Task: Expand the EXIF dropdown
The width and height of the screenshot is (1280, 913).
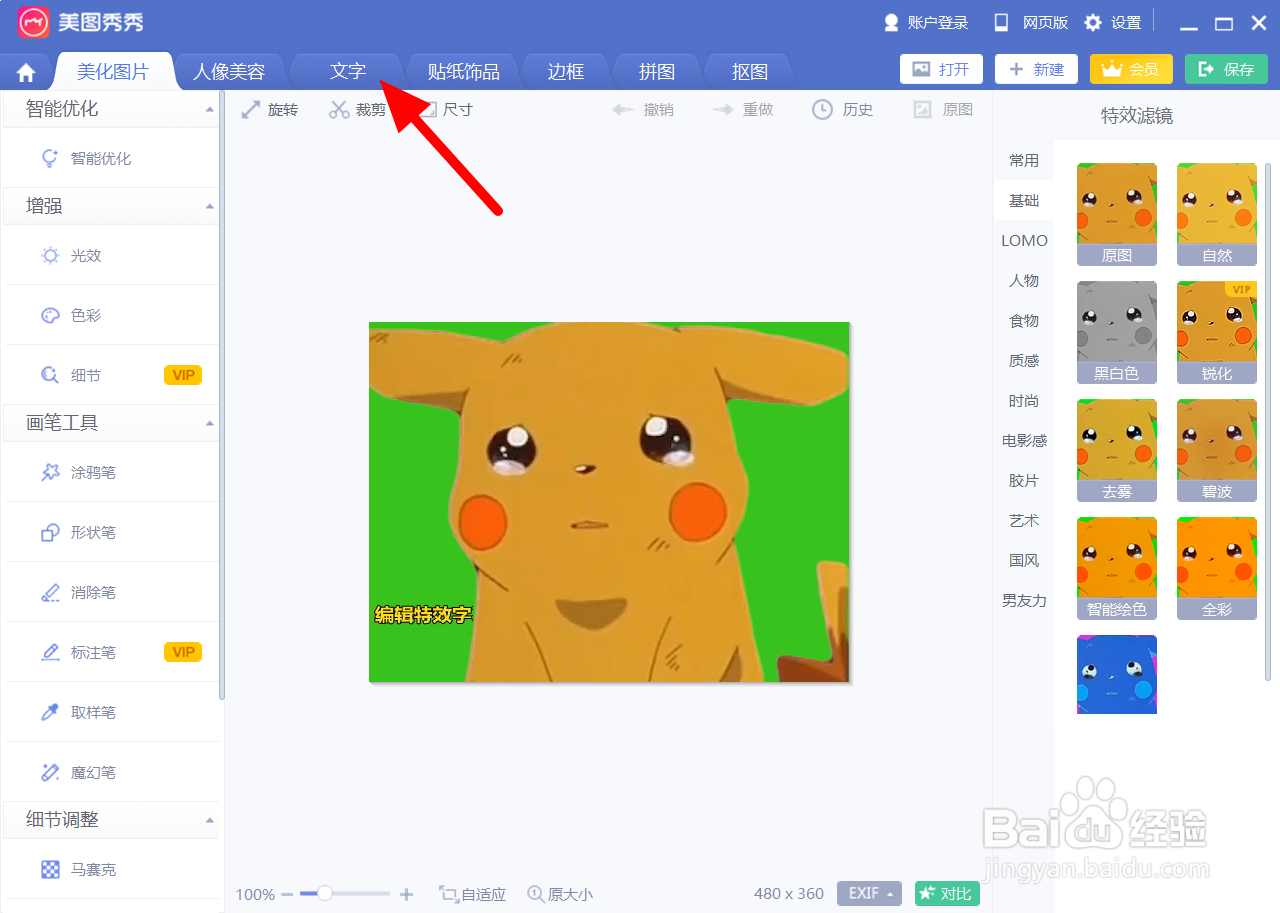Action: point(869,893)
